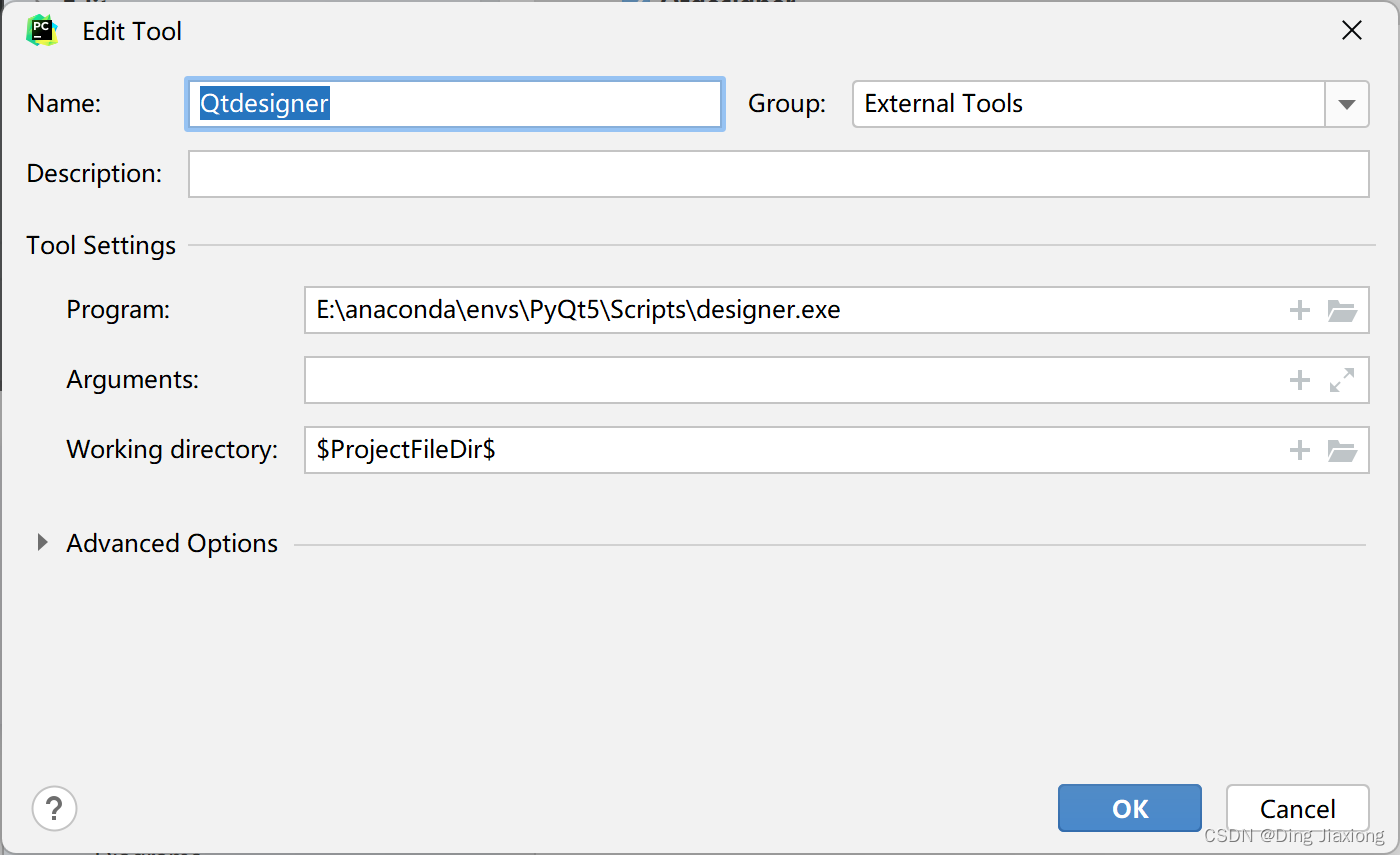Close the Edit Tool dialog

click(1352, 31)
